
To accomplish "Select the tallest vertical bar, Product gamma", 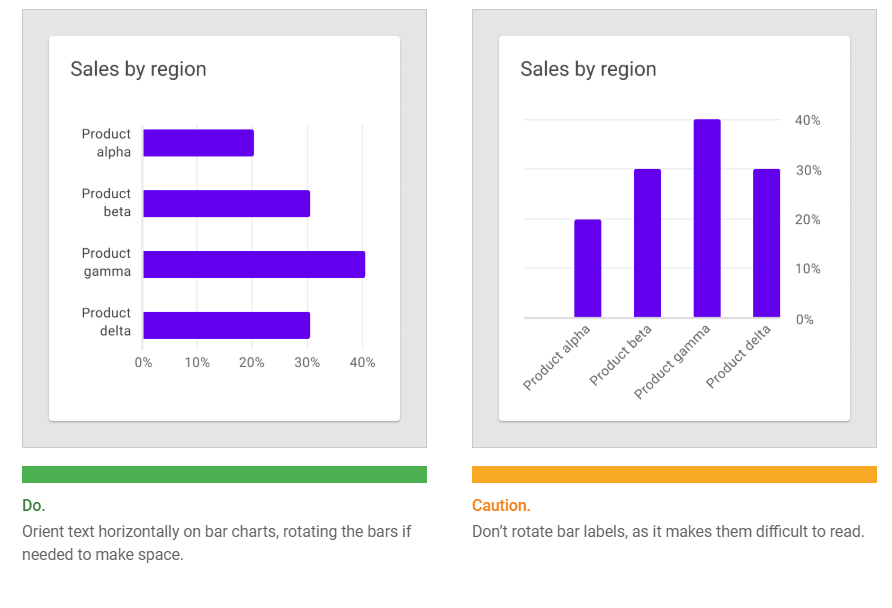I will pos(707,218).
